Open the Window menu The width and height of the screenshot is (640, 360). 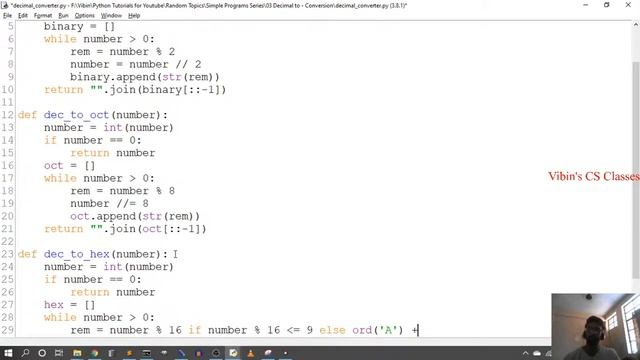point(111,16)
